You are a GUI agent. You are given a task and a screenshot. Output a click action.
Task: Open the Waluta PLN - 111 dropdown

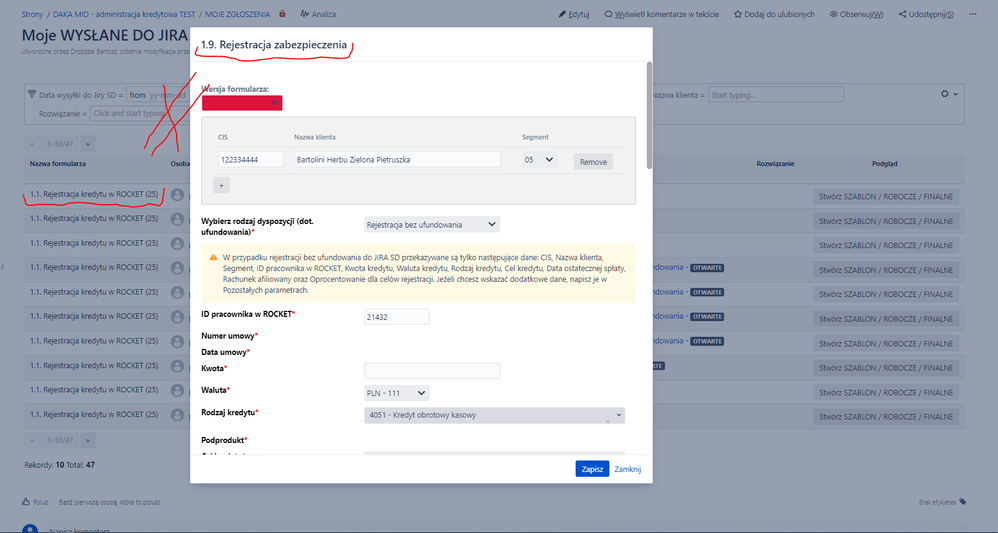point(397,393)
